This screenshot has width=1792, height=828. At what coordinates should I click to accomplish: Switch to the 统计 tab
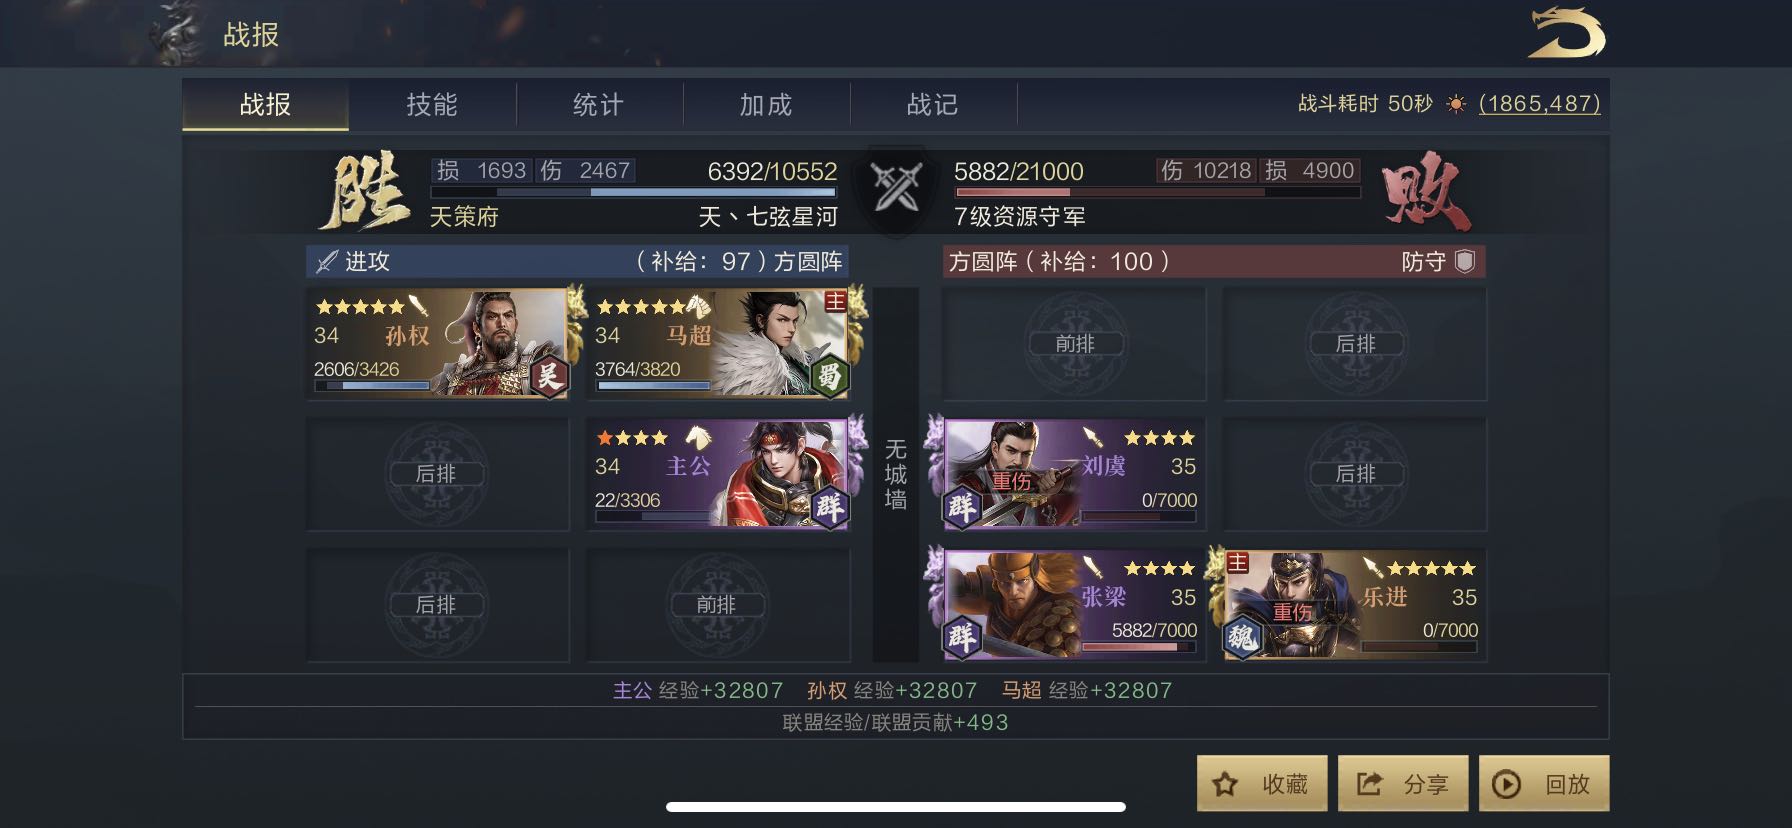pyautogui.click(x=599, y=105)
